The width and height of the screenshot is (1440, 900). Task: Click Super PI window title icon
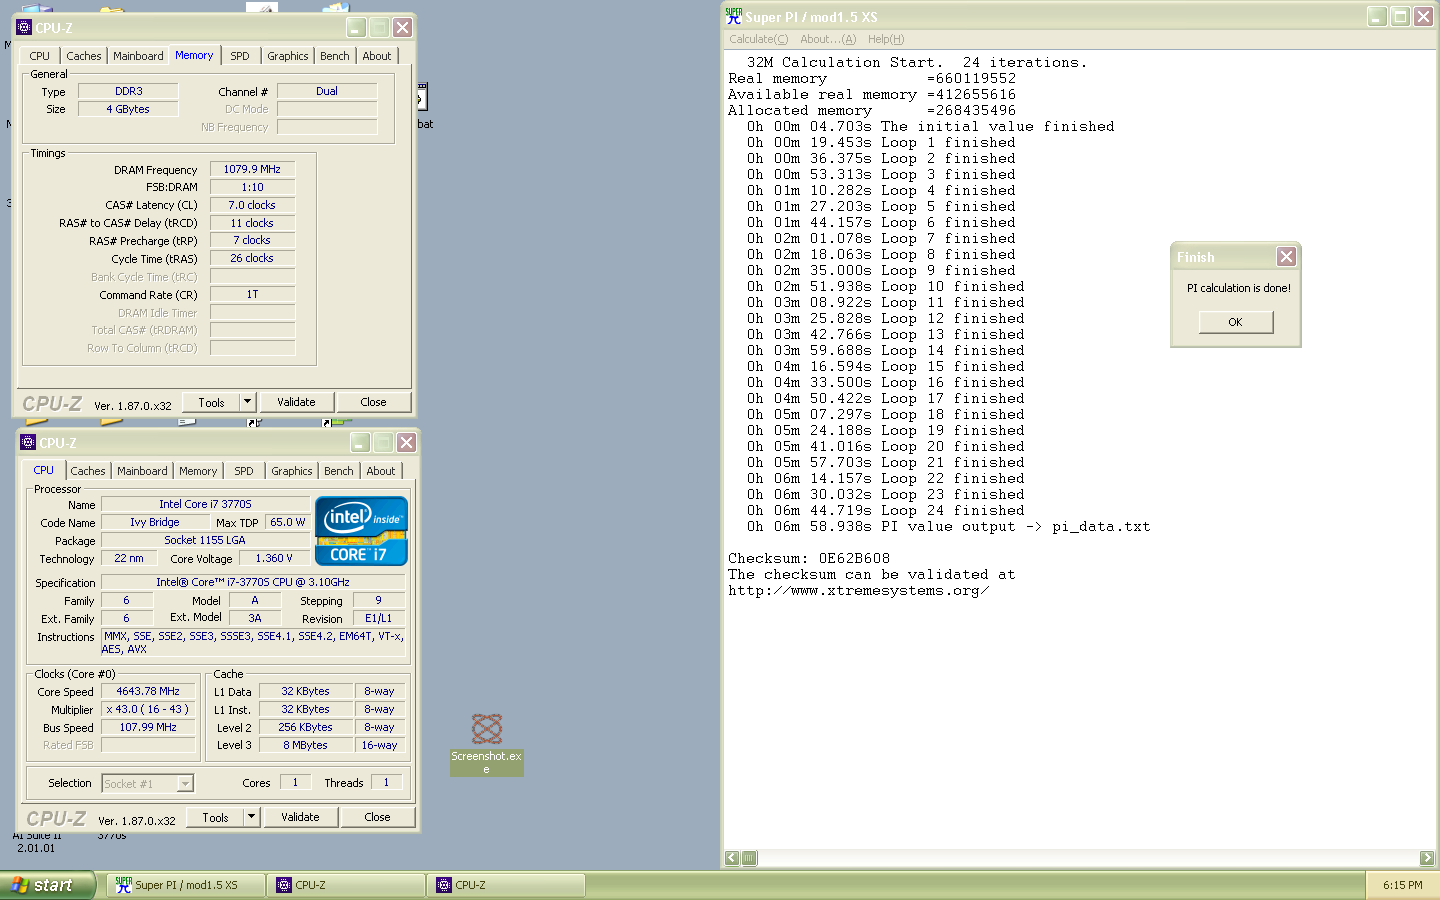click(x=734, y=16)
